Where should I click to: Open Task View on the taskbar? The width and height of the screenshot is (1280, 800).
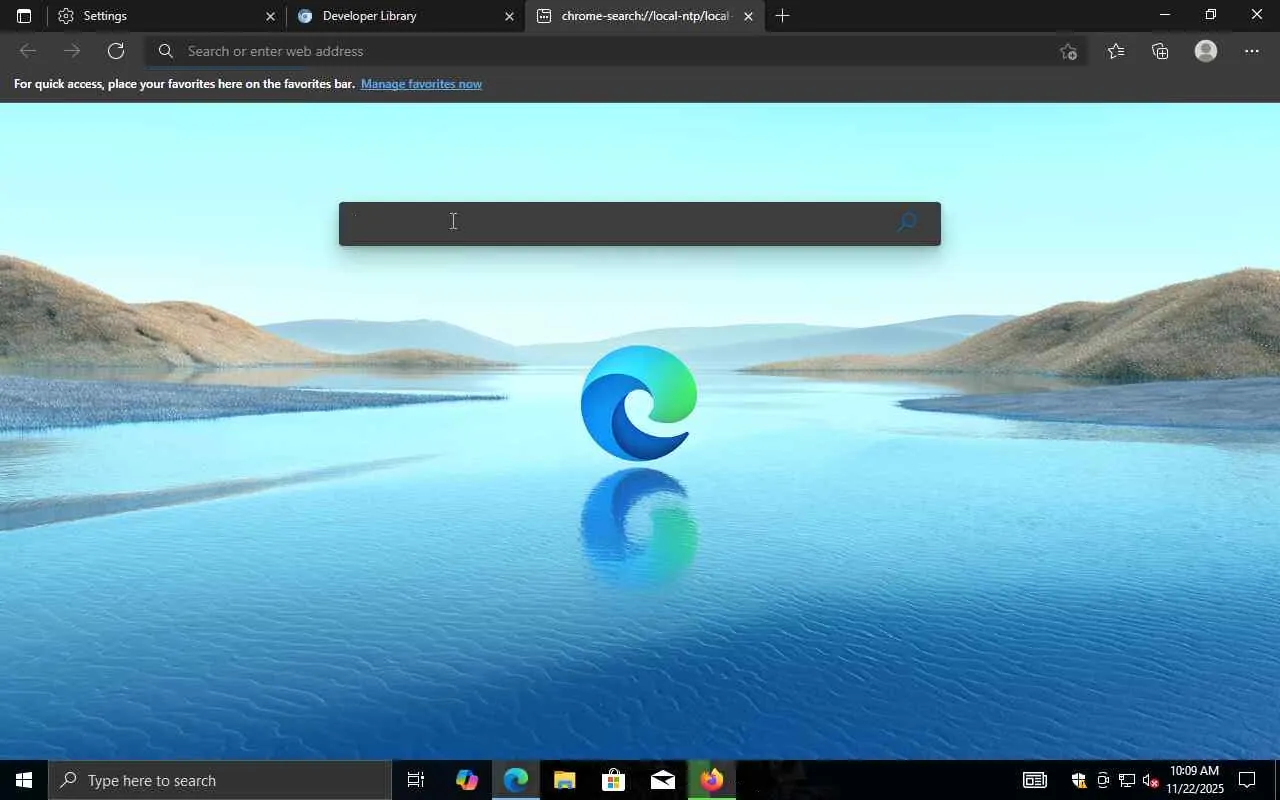415,780
